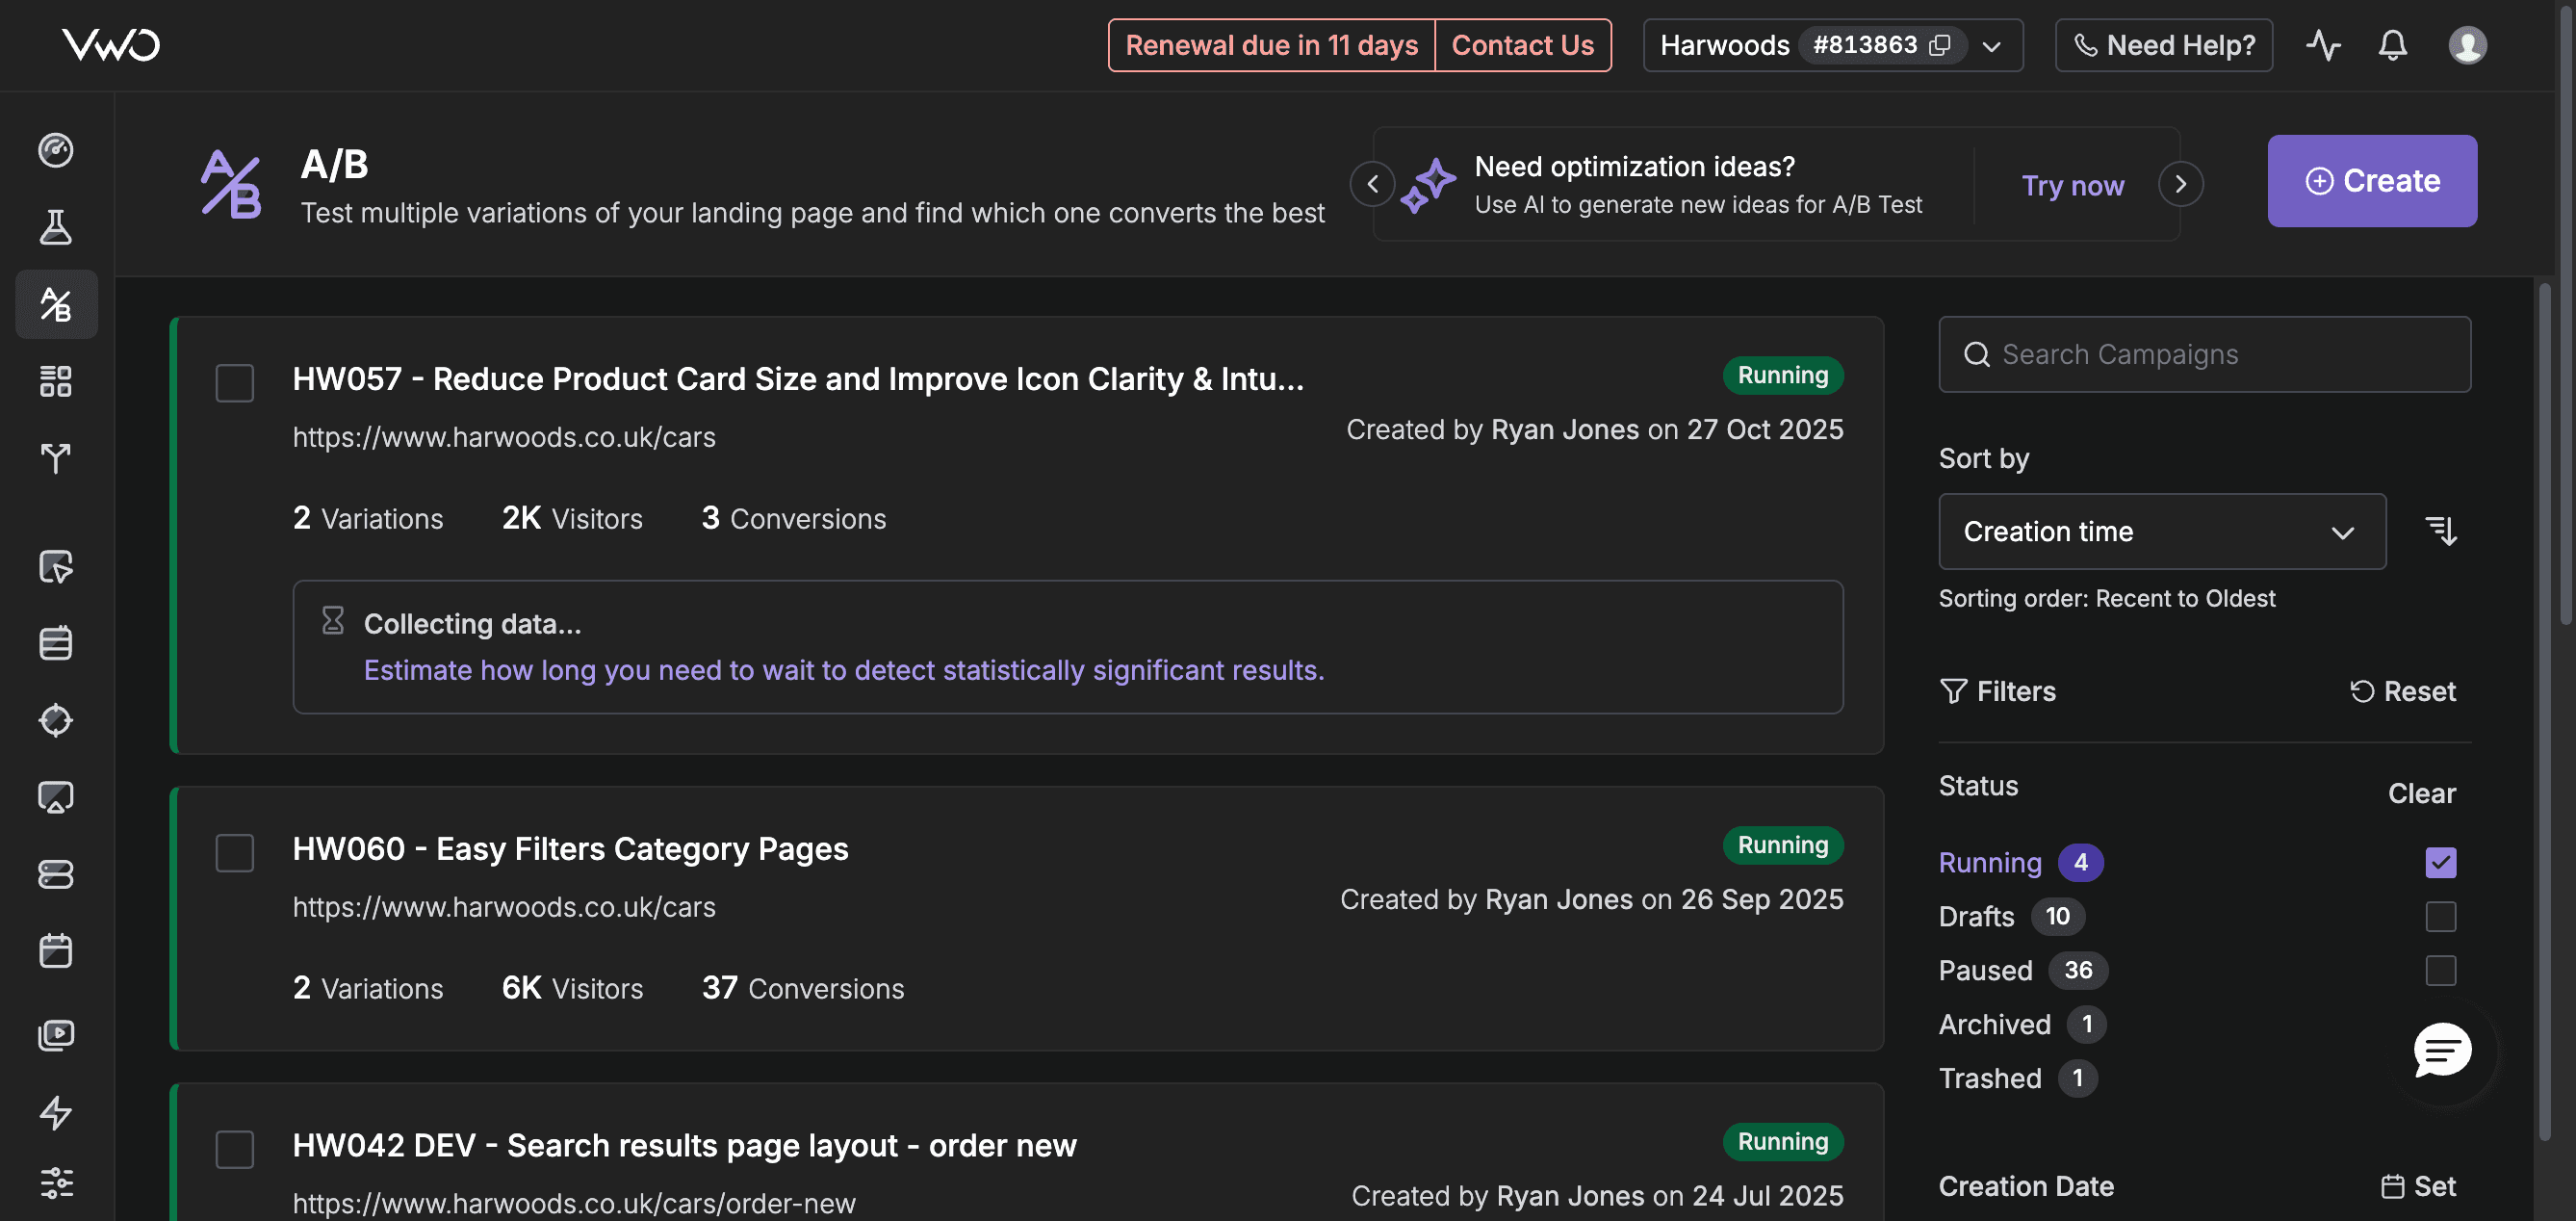Viewport: 2576px width, 1221px height.
Task: Click the user profile avatar
Action: 2466,45
